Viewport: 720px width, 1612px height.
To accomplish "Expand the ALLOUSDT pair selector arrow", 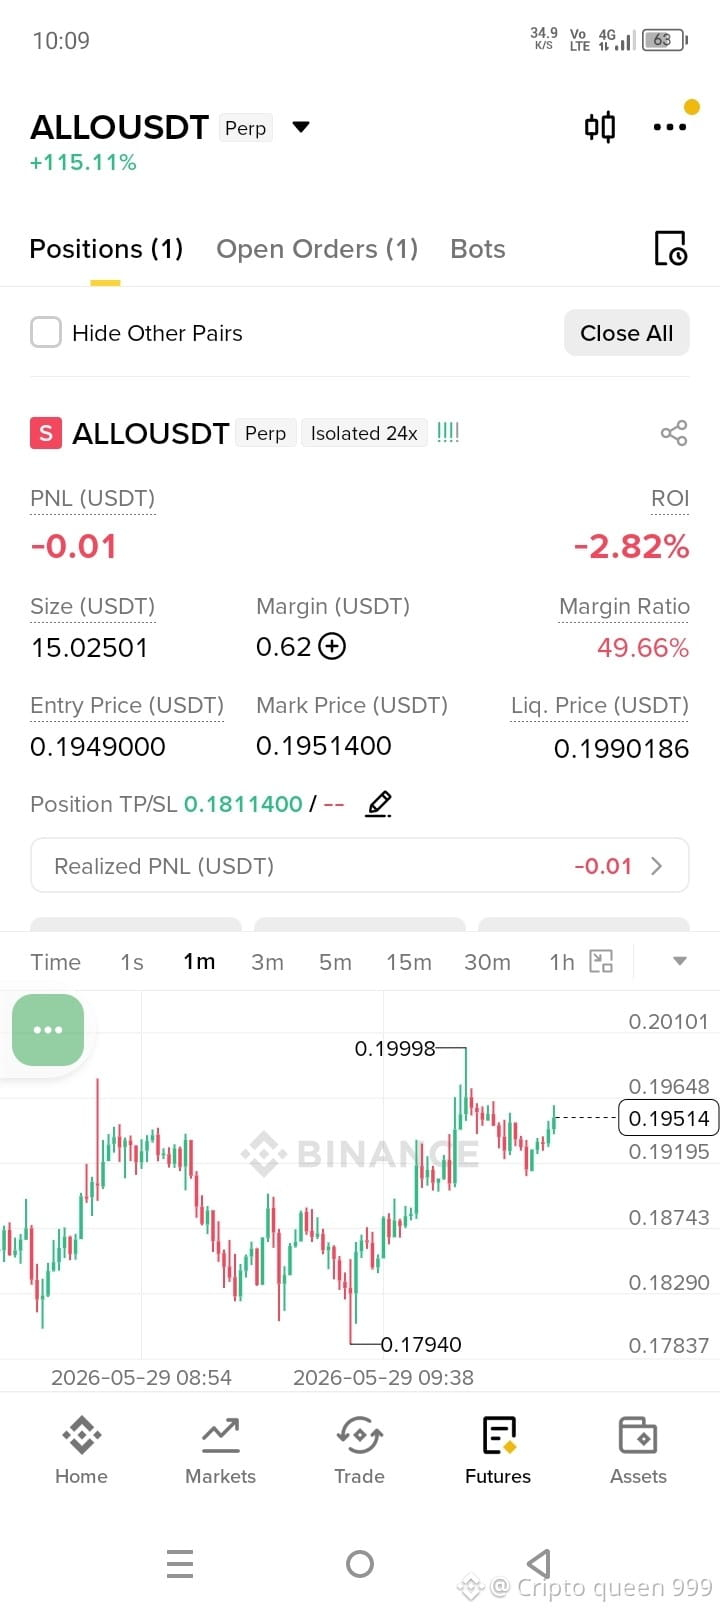I will coord(301,127).
